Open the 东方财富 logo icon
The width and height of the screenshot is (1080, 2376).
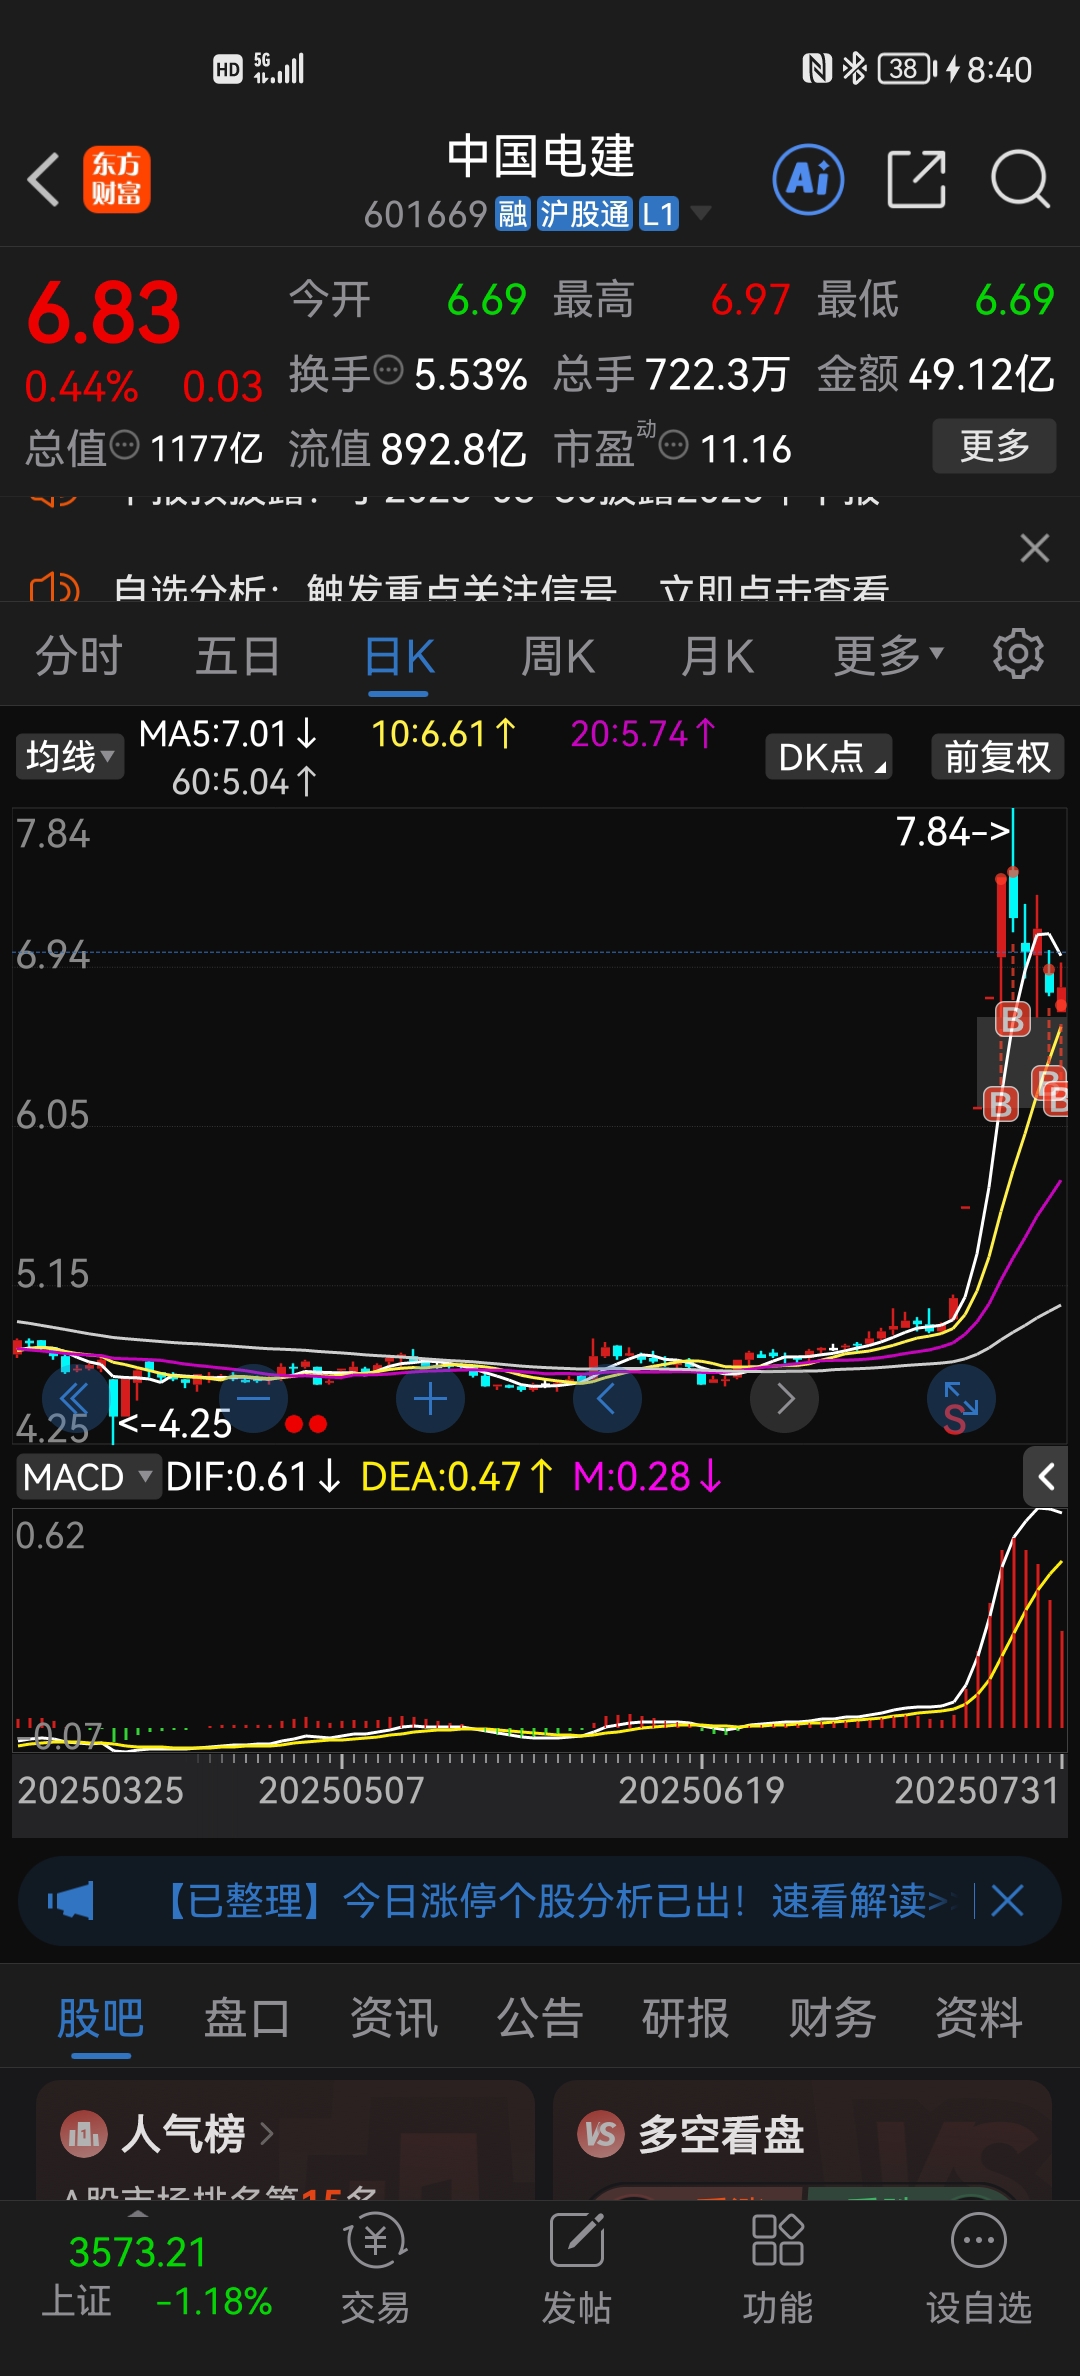pyautogui.click(x=117, y=180)
